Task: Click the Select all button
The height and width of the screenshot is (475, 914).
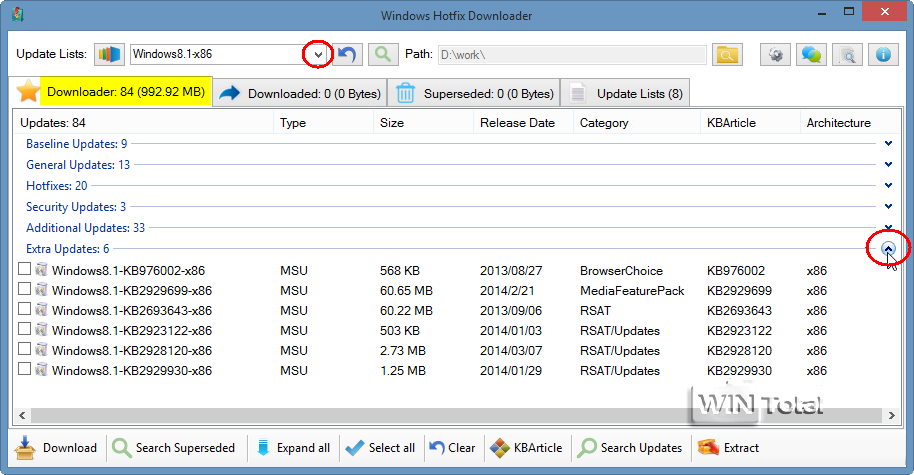Action: pos(380,448)
